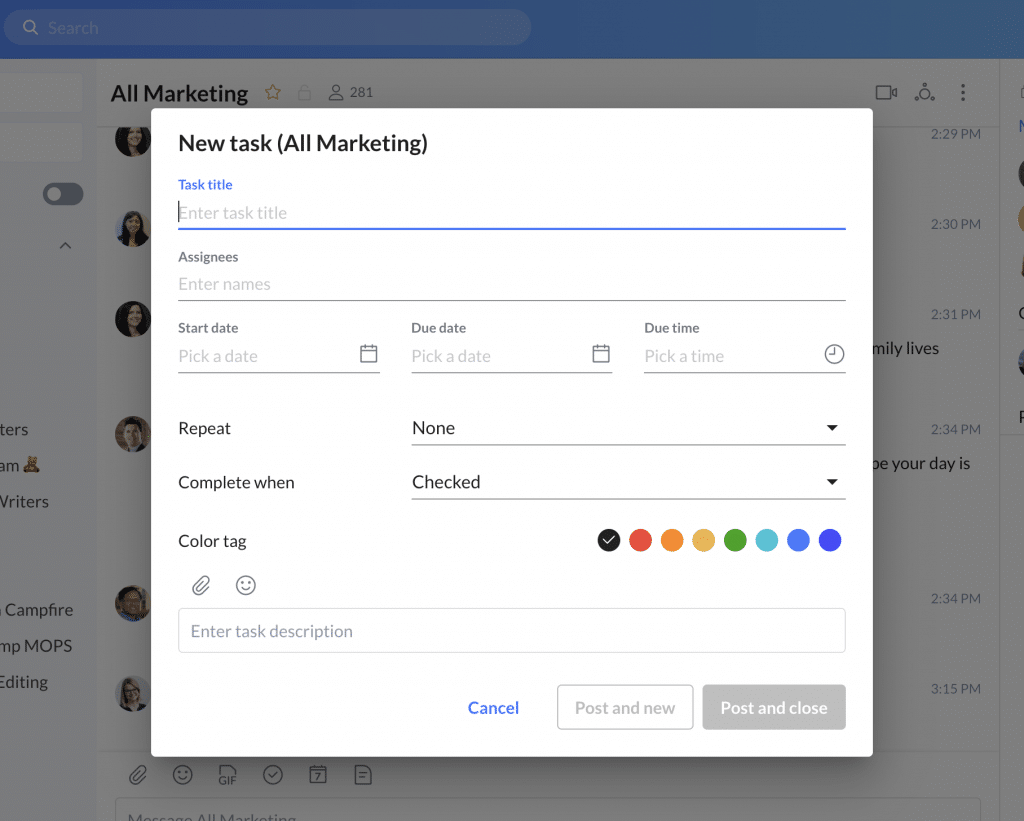Start a video call from the header
This screenshot has height=821, width=1024.
[886, 93]
